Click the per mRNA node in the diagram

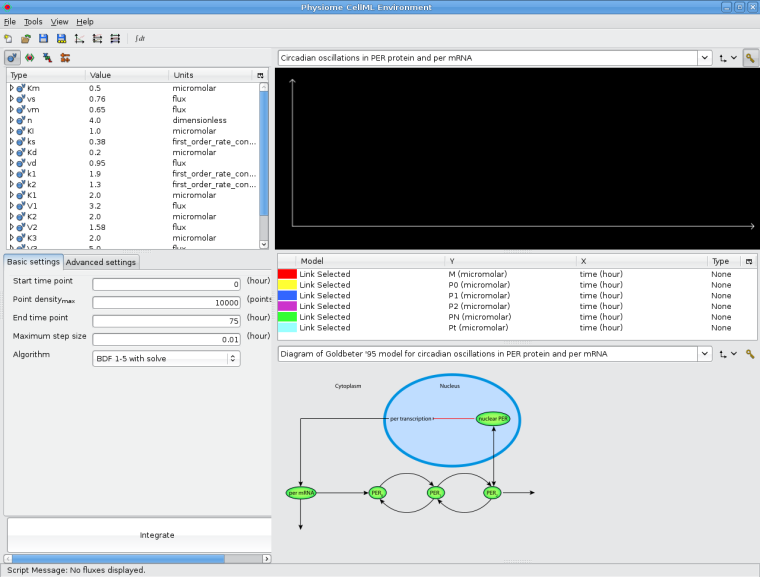[x=301, y=493]
